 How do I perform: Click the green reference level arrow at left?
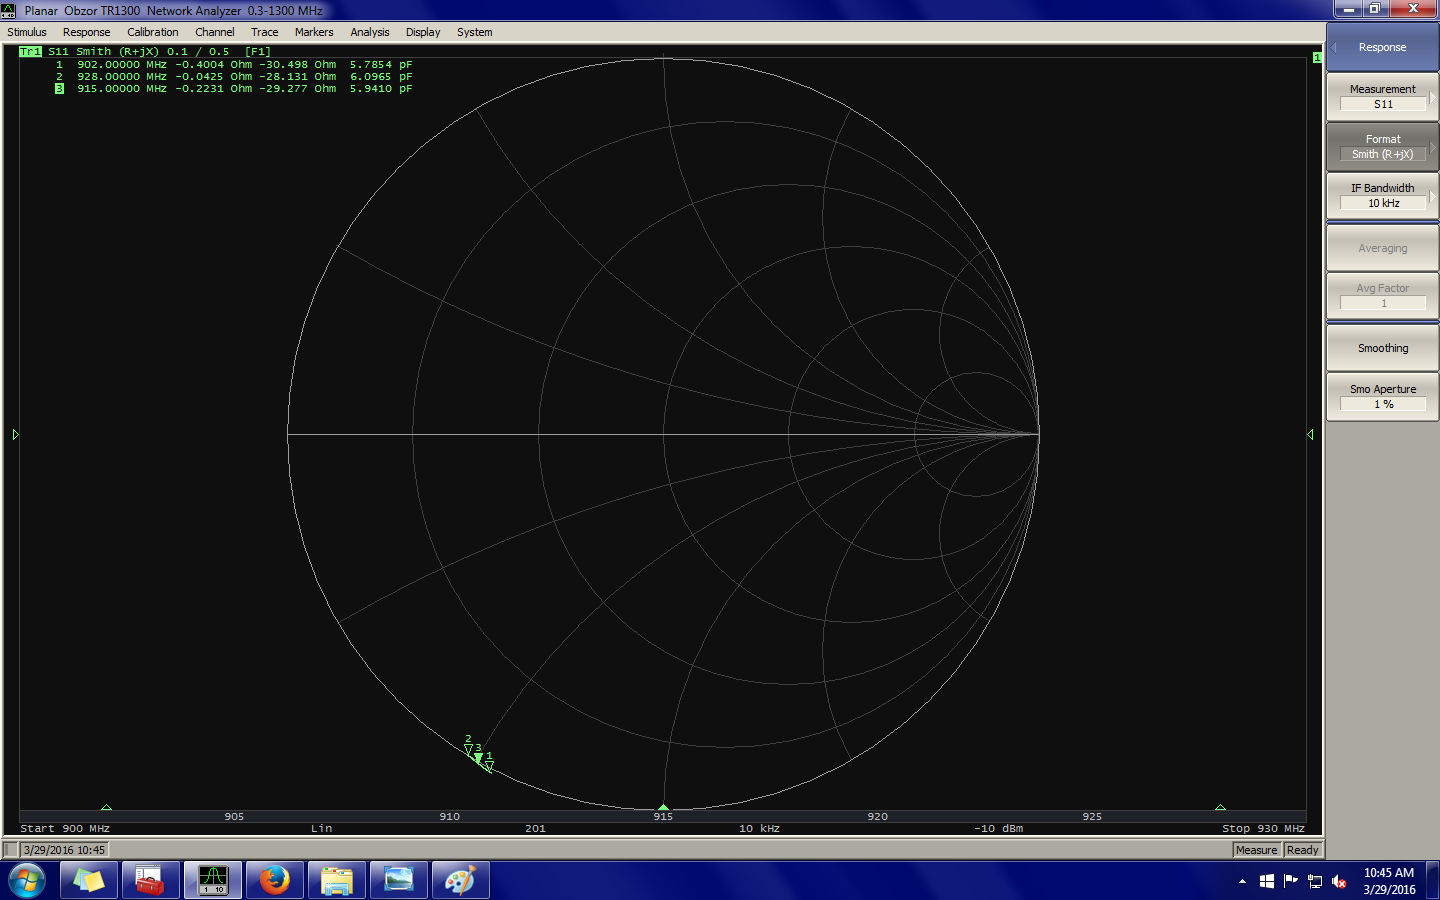point(16,434)
